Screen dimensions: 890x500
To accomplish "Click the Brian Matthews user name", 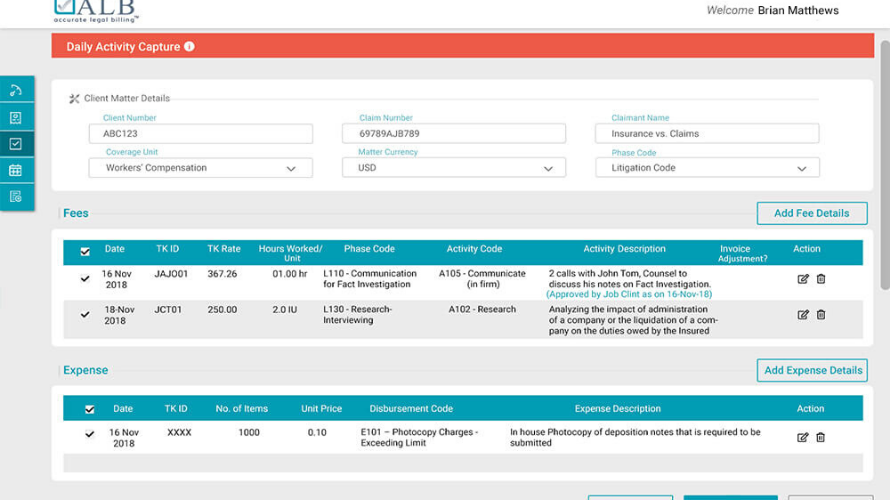I will (x=798, y=10).
